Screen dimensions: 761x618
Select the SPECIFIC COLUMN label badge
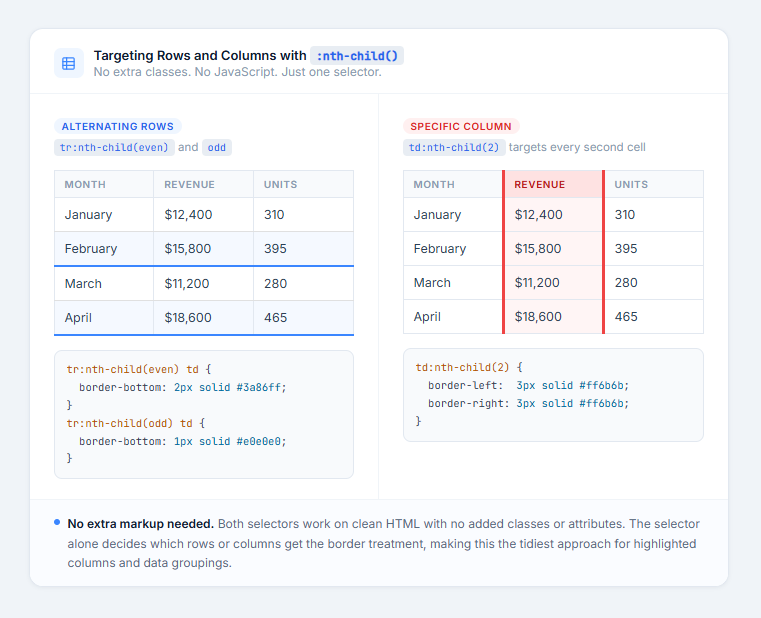(x=461, y=126)
